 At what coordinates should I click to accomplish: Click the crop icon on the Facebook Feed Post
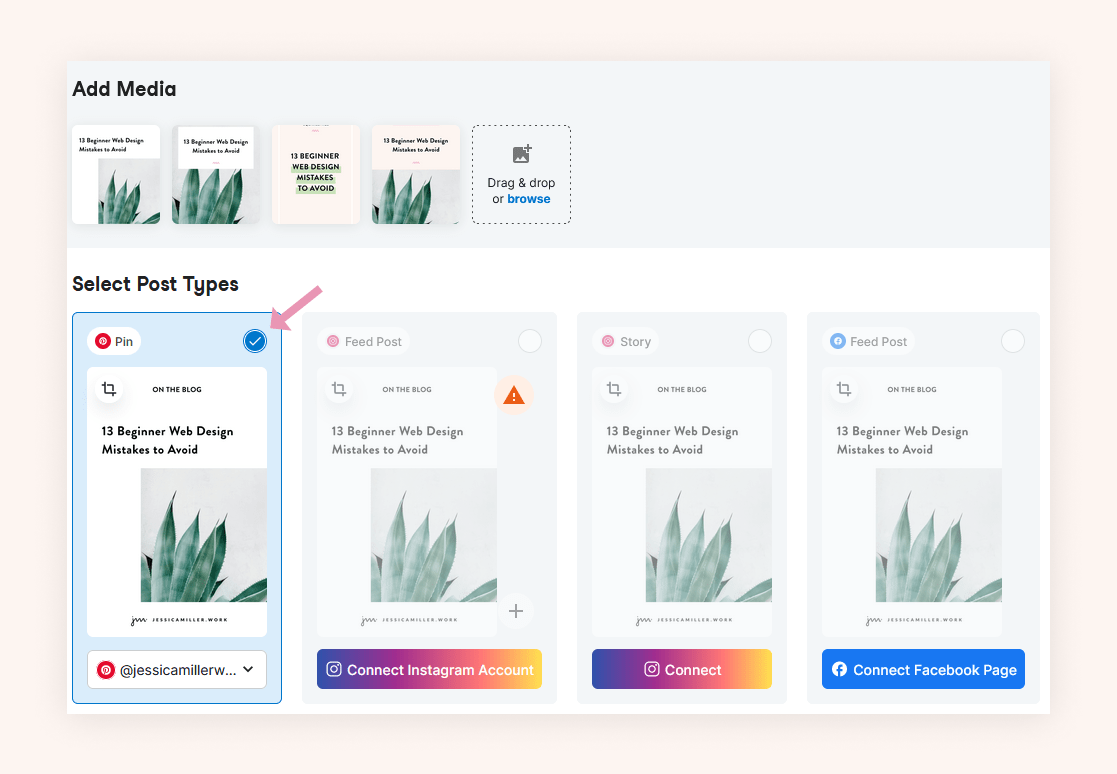coord(843,389)
